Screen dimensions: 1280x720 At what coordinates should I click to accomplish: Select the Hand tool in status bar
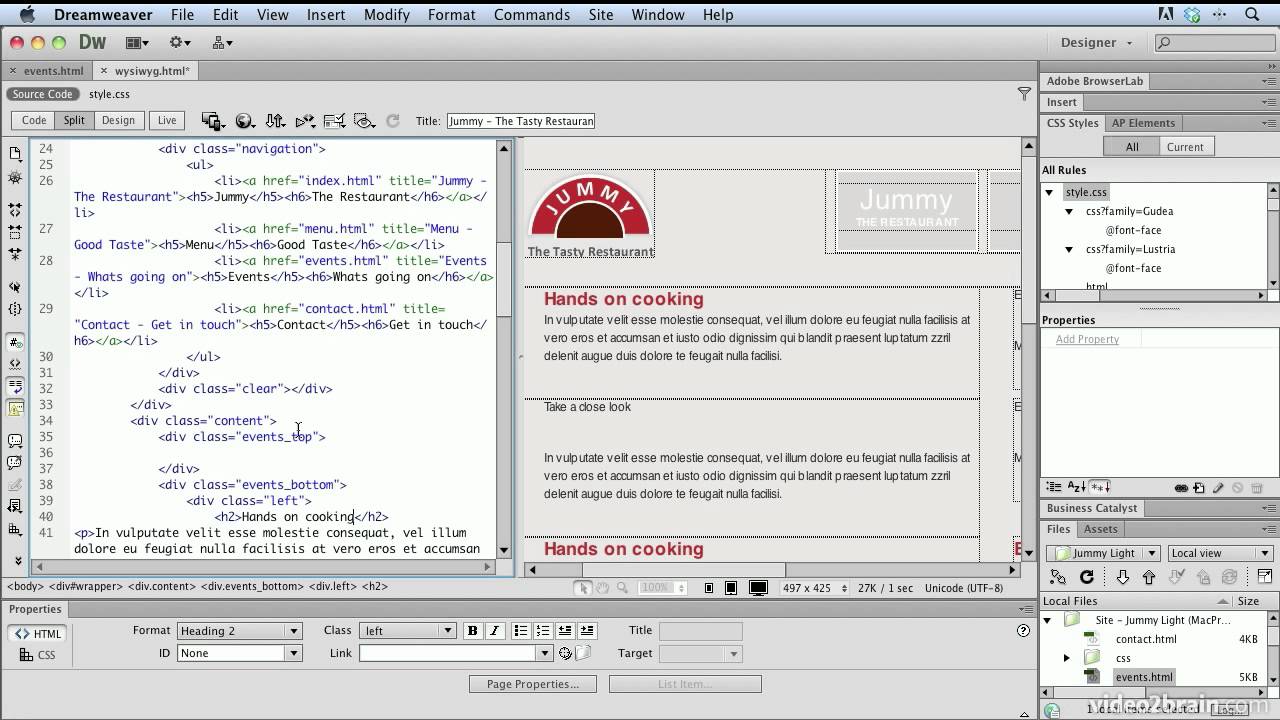click(x=603, y=588)
